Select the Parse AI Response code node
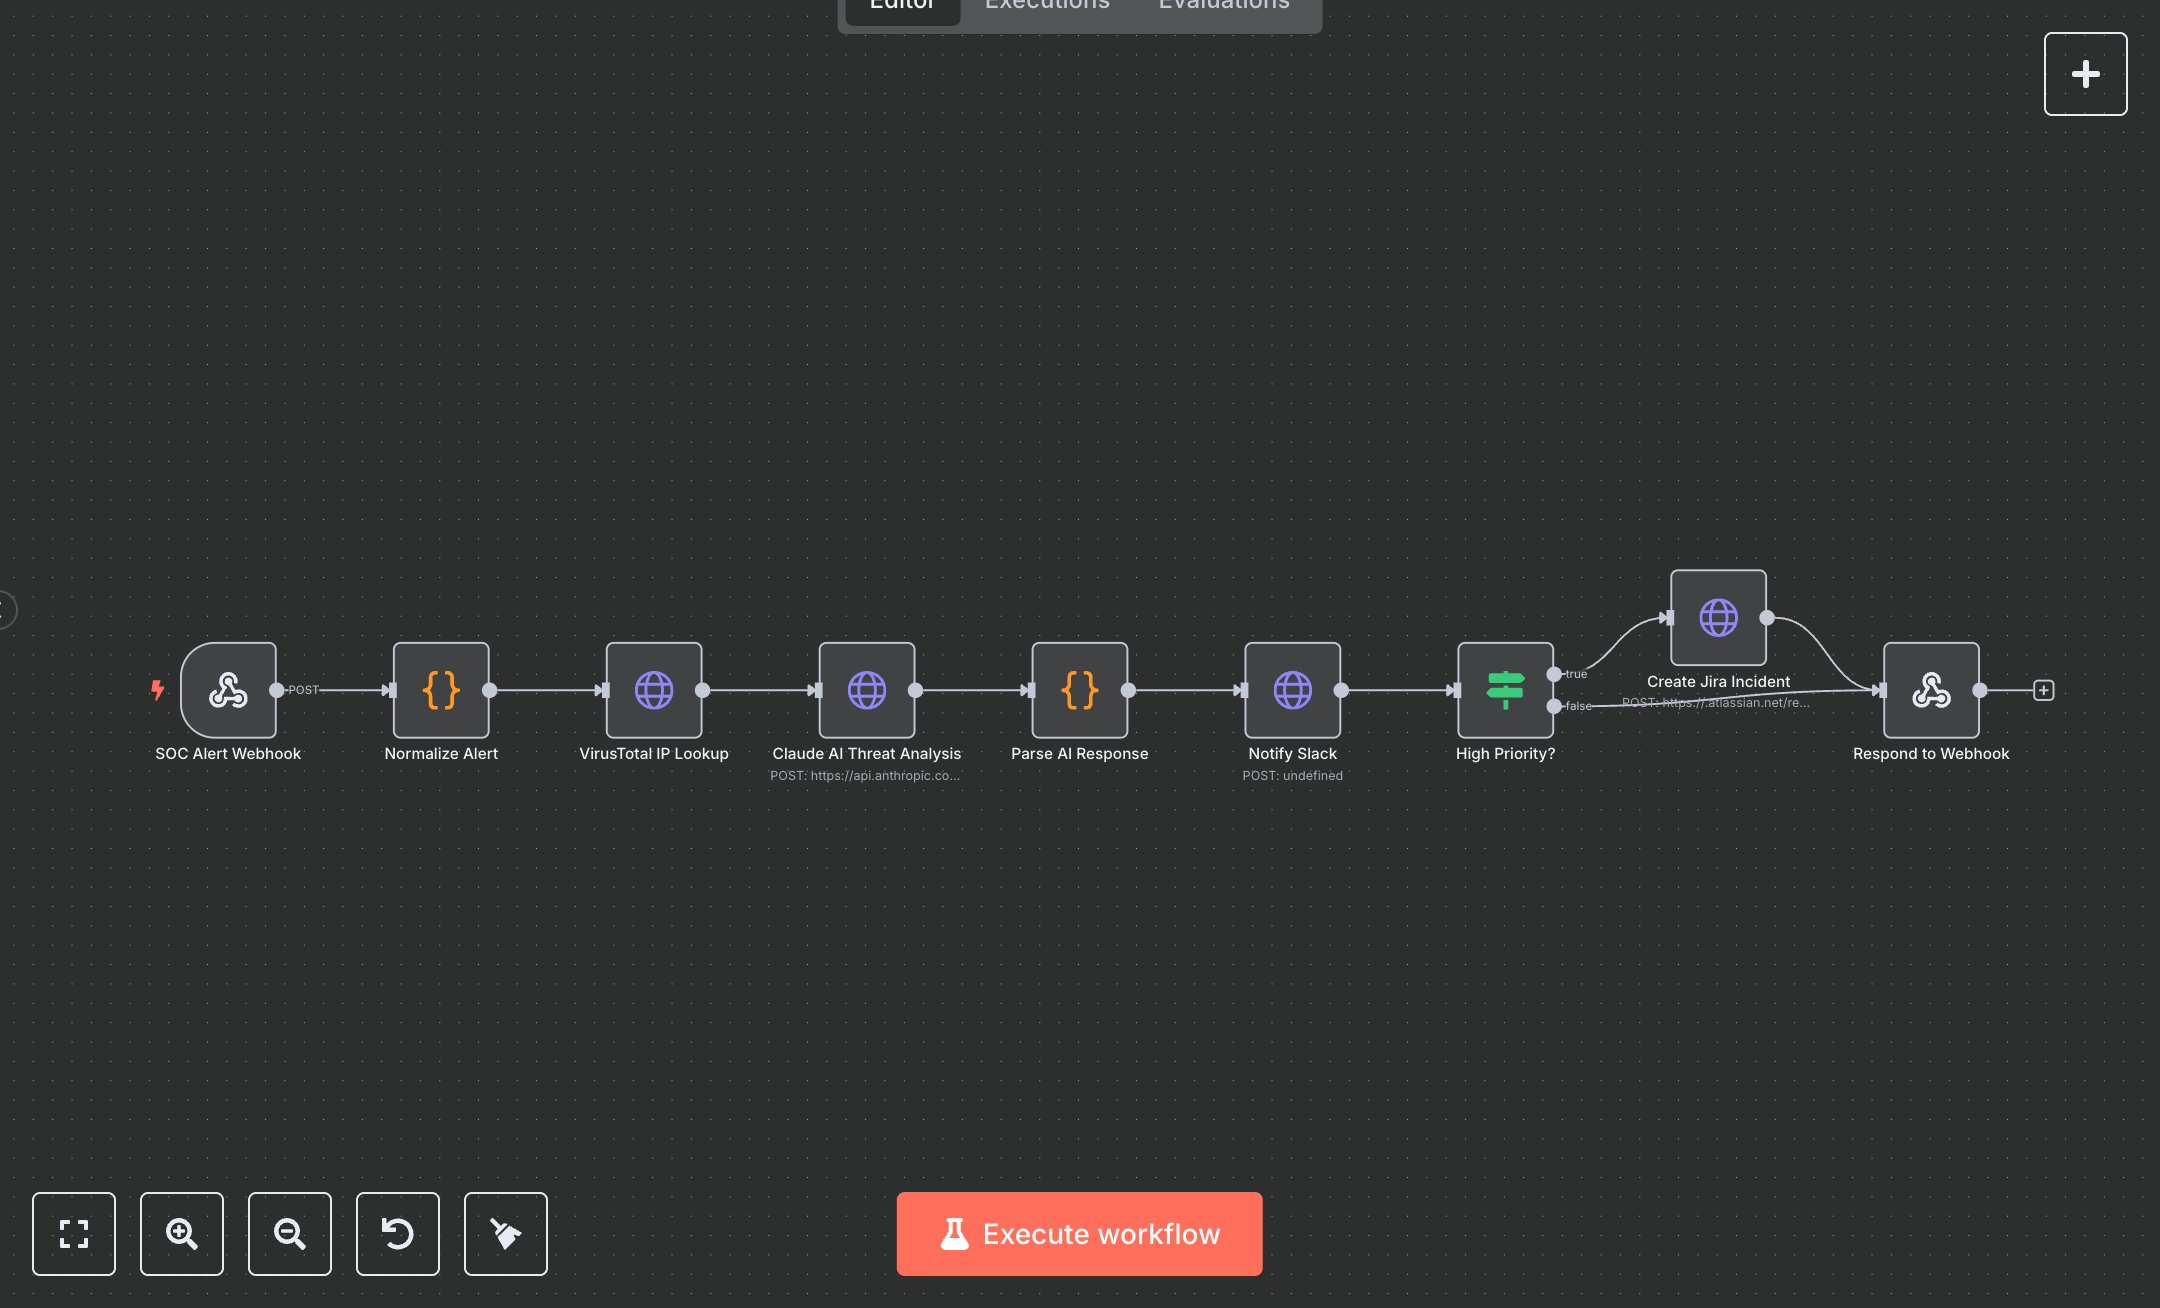The image size is (2160, 1308). [x=1079, y=690]
